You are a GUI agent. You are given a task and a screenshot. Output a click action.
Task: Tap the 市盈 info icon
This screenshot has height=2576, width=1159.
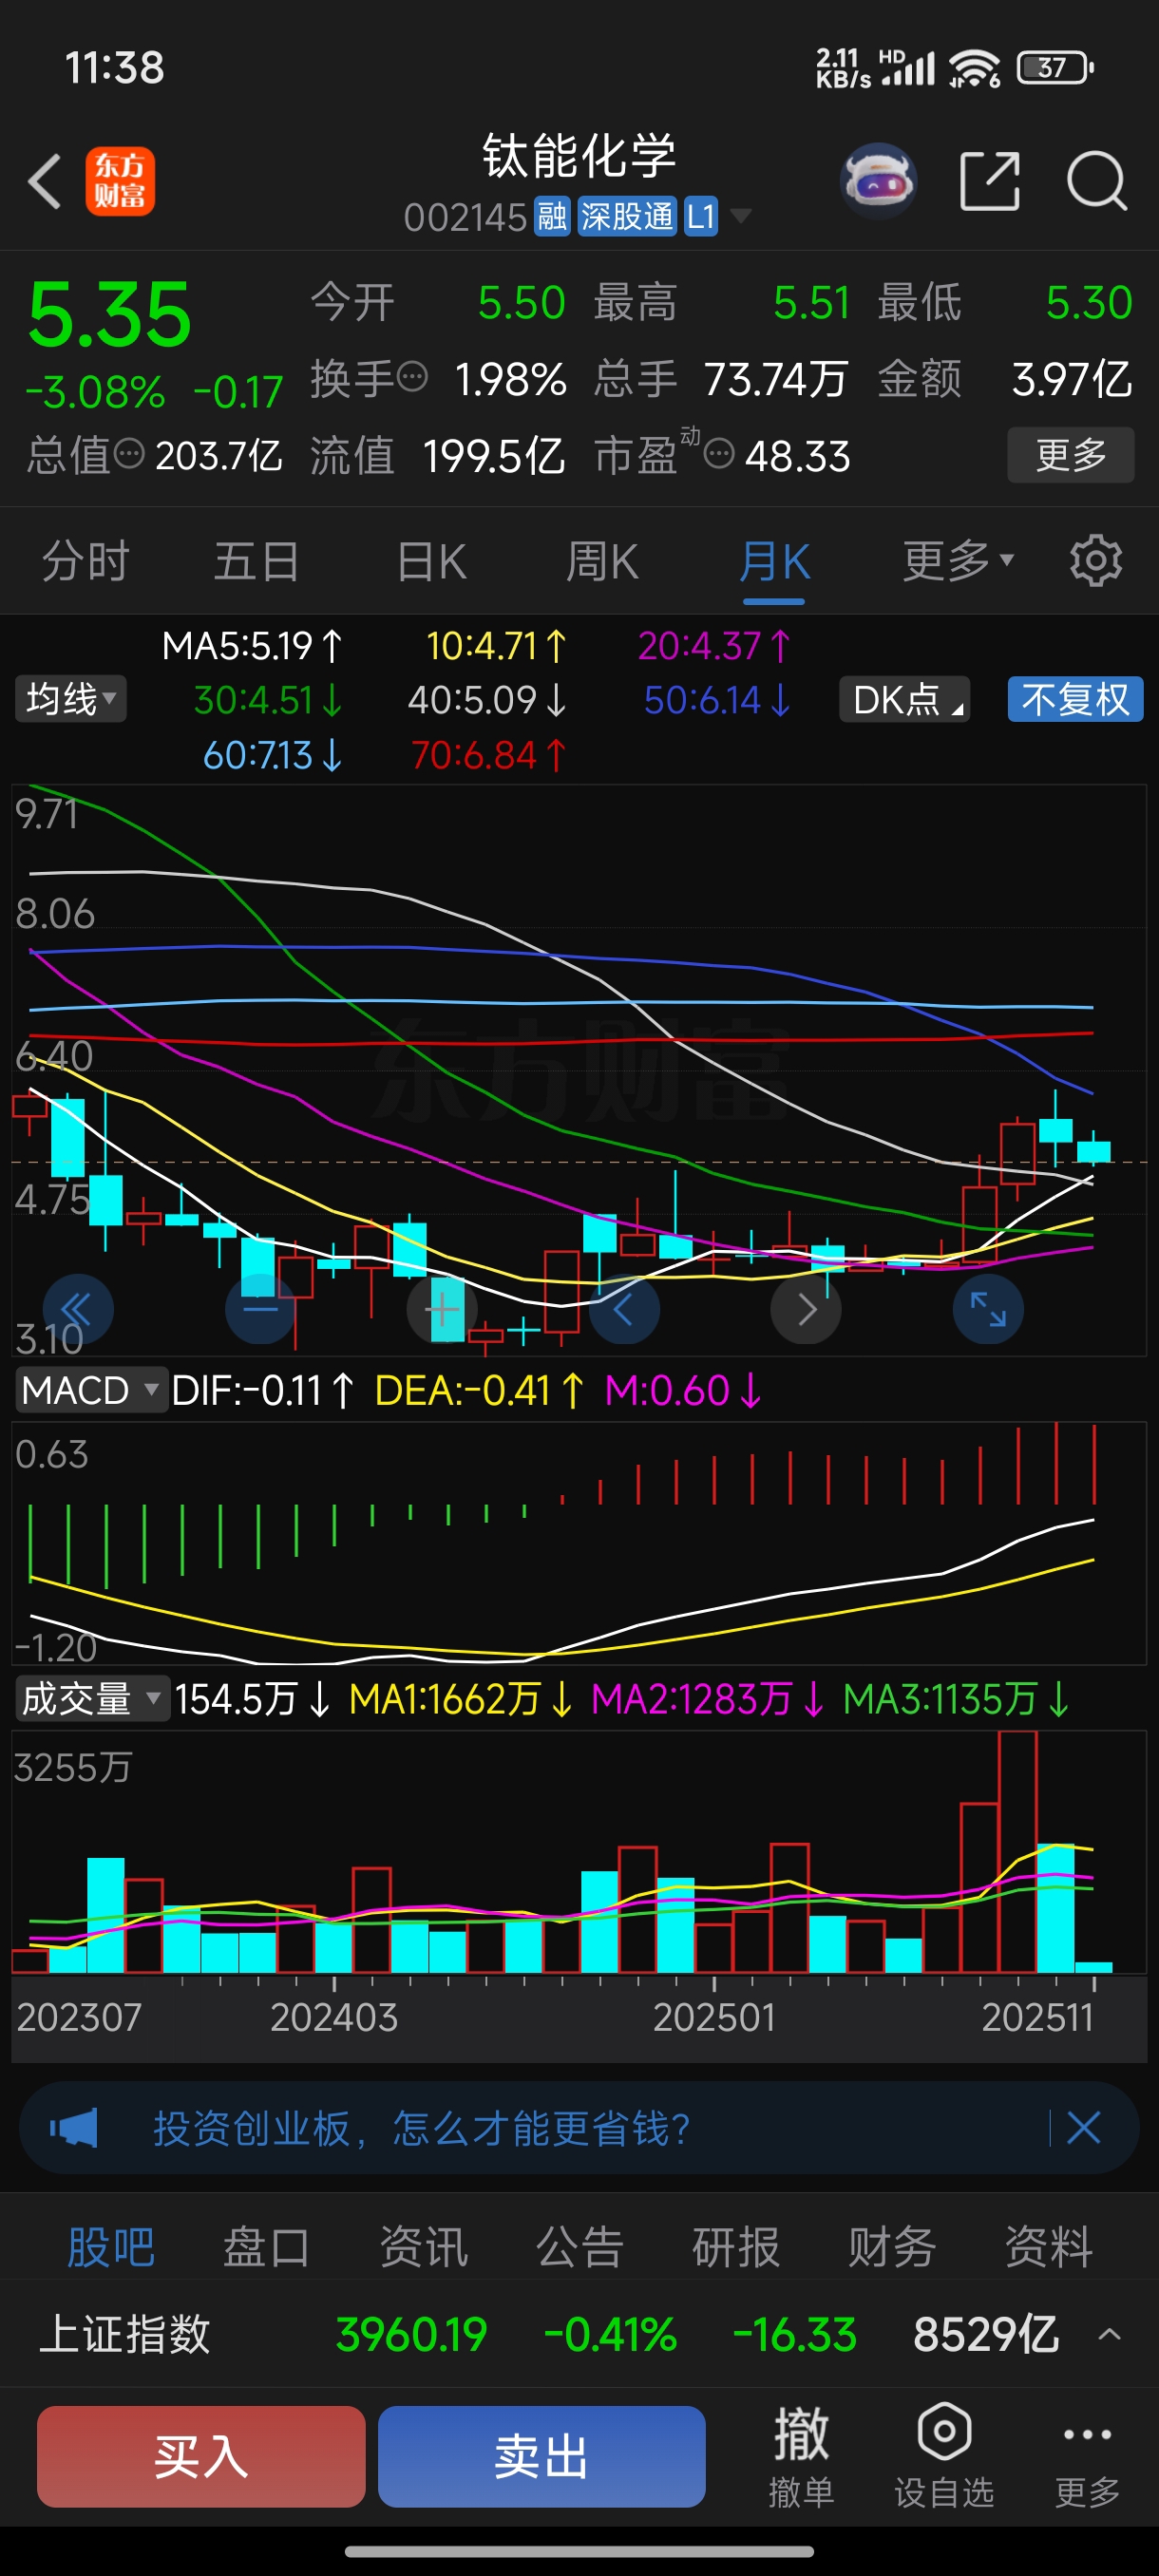pos(719,455)
